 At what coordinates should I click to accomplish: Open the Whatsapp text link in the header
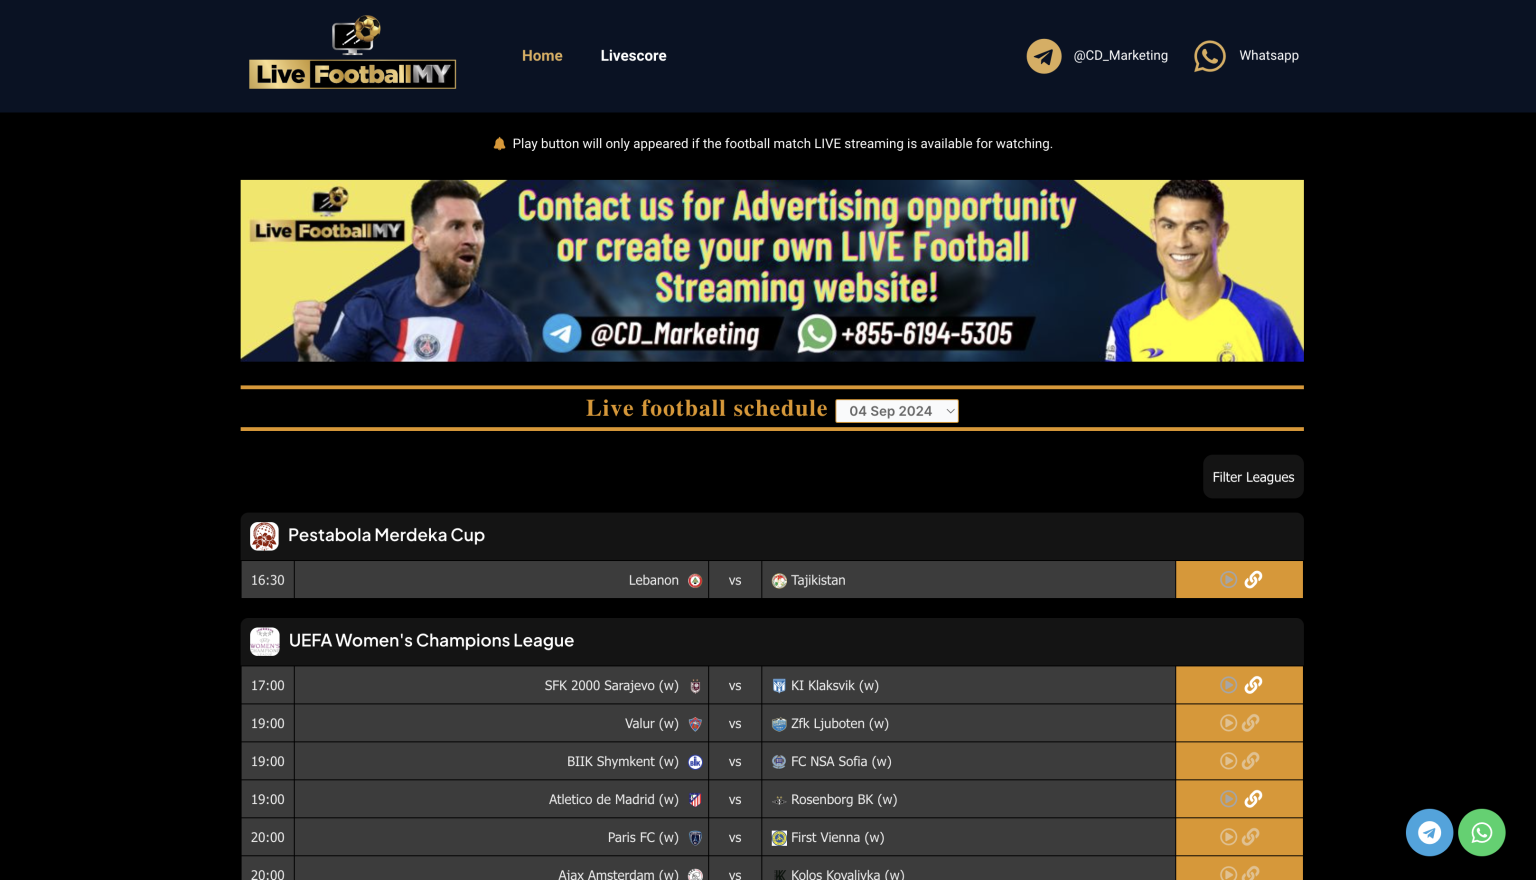1268,56
